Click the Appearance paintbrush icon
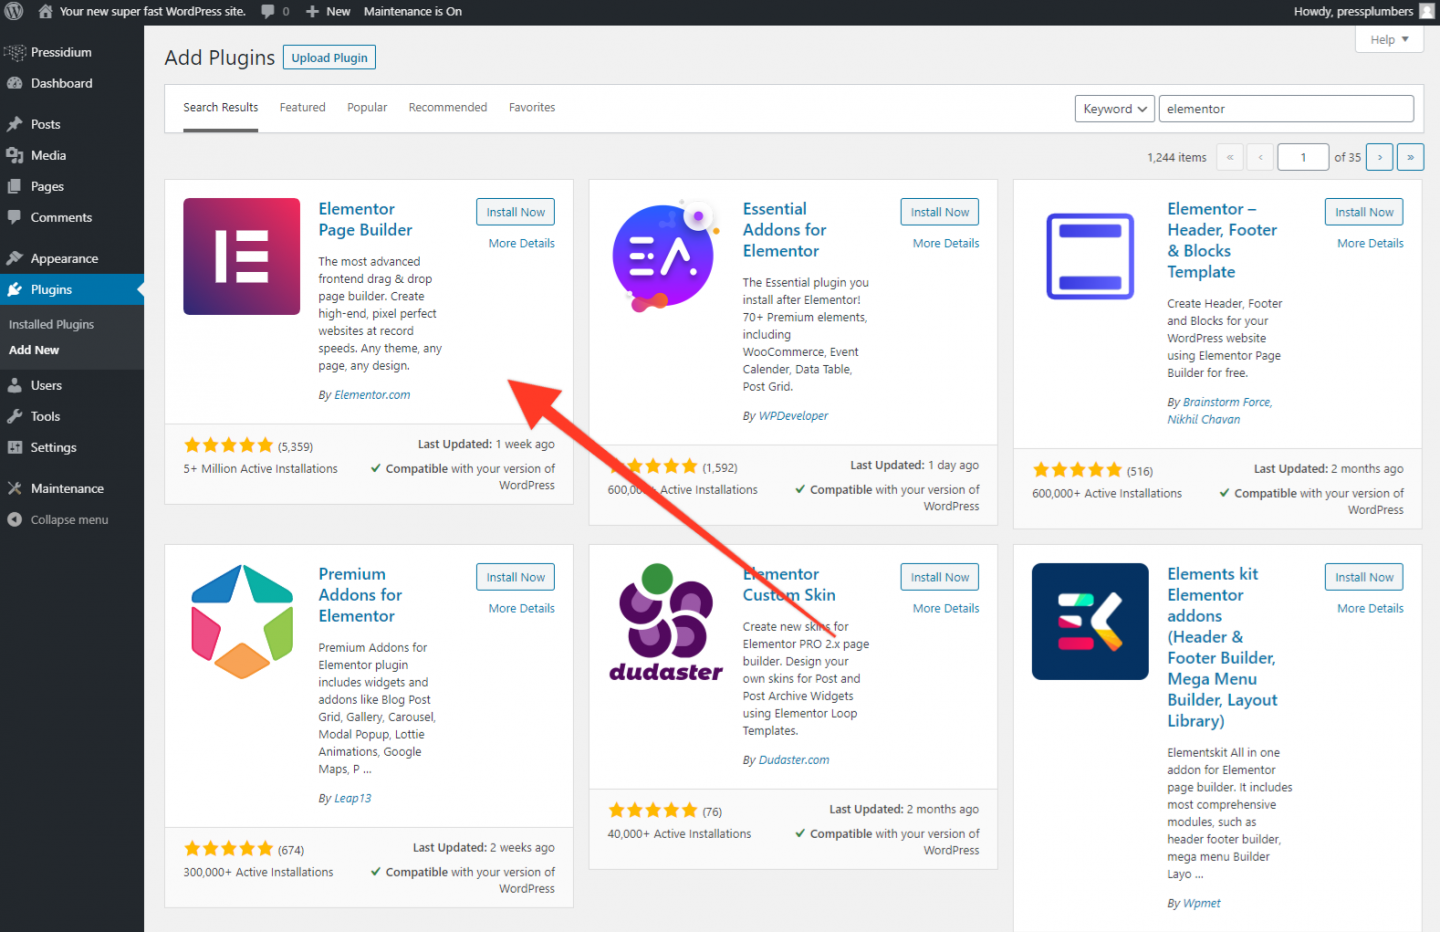Screen dimensions: 1440x932 tap(15, 258)
